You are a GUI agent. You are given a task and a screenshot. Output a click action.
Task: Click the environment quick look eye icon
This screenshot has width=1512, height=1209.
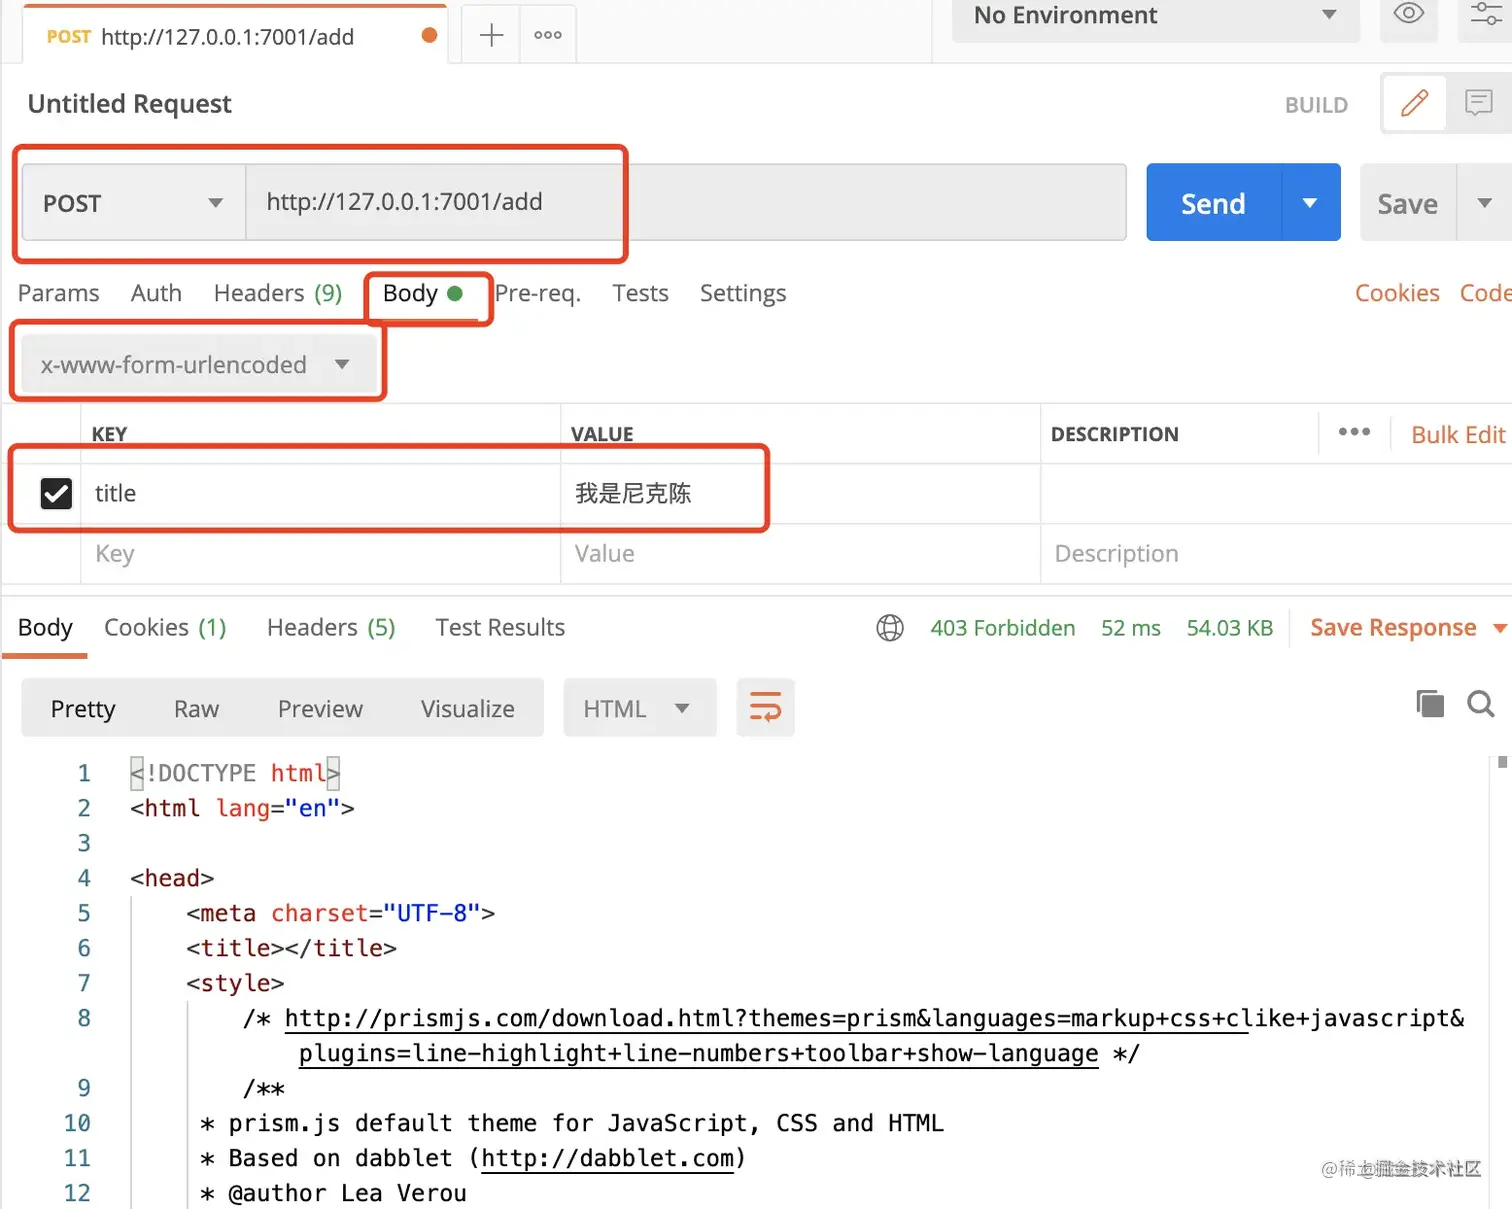(x=1408, y=14)
